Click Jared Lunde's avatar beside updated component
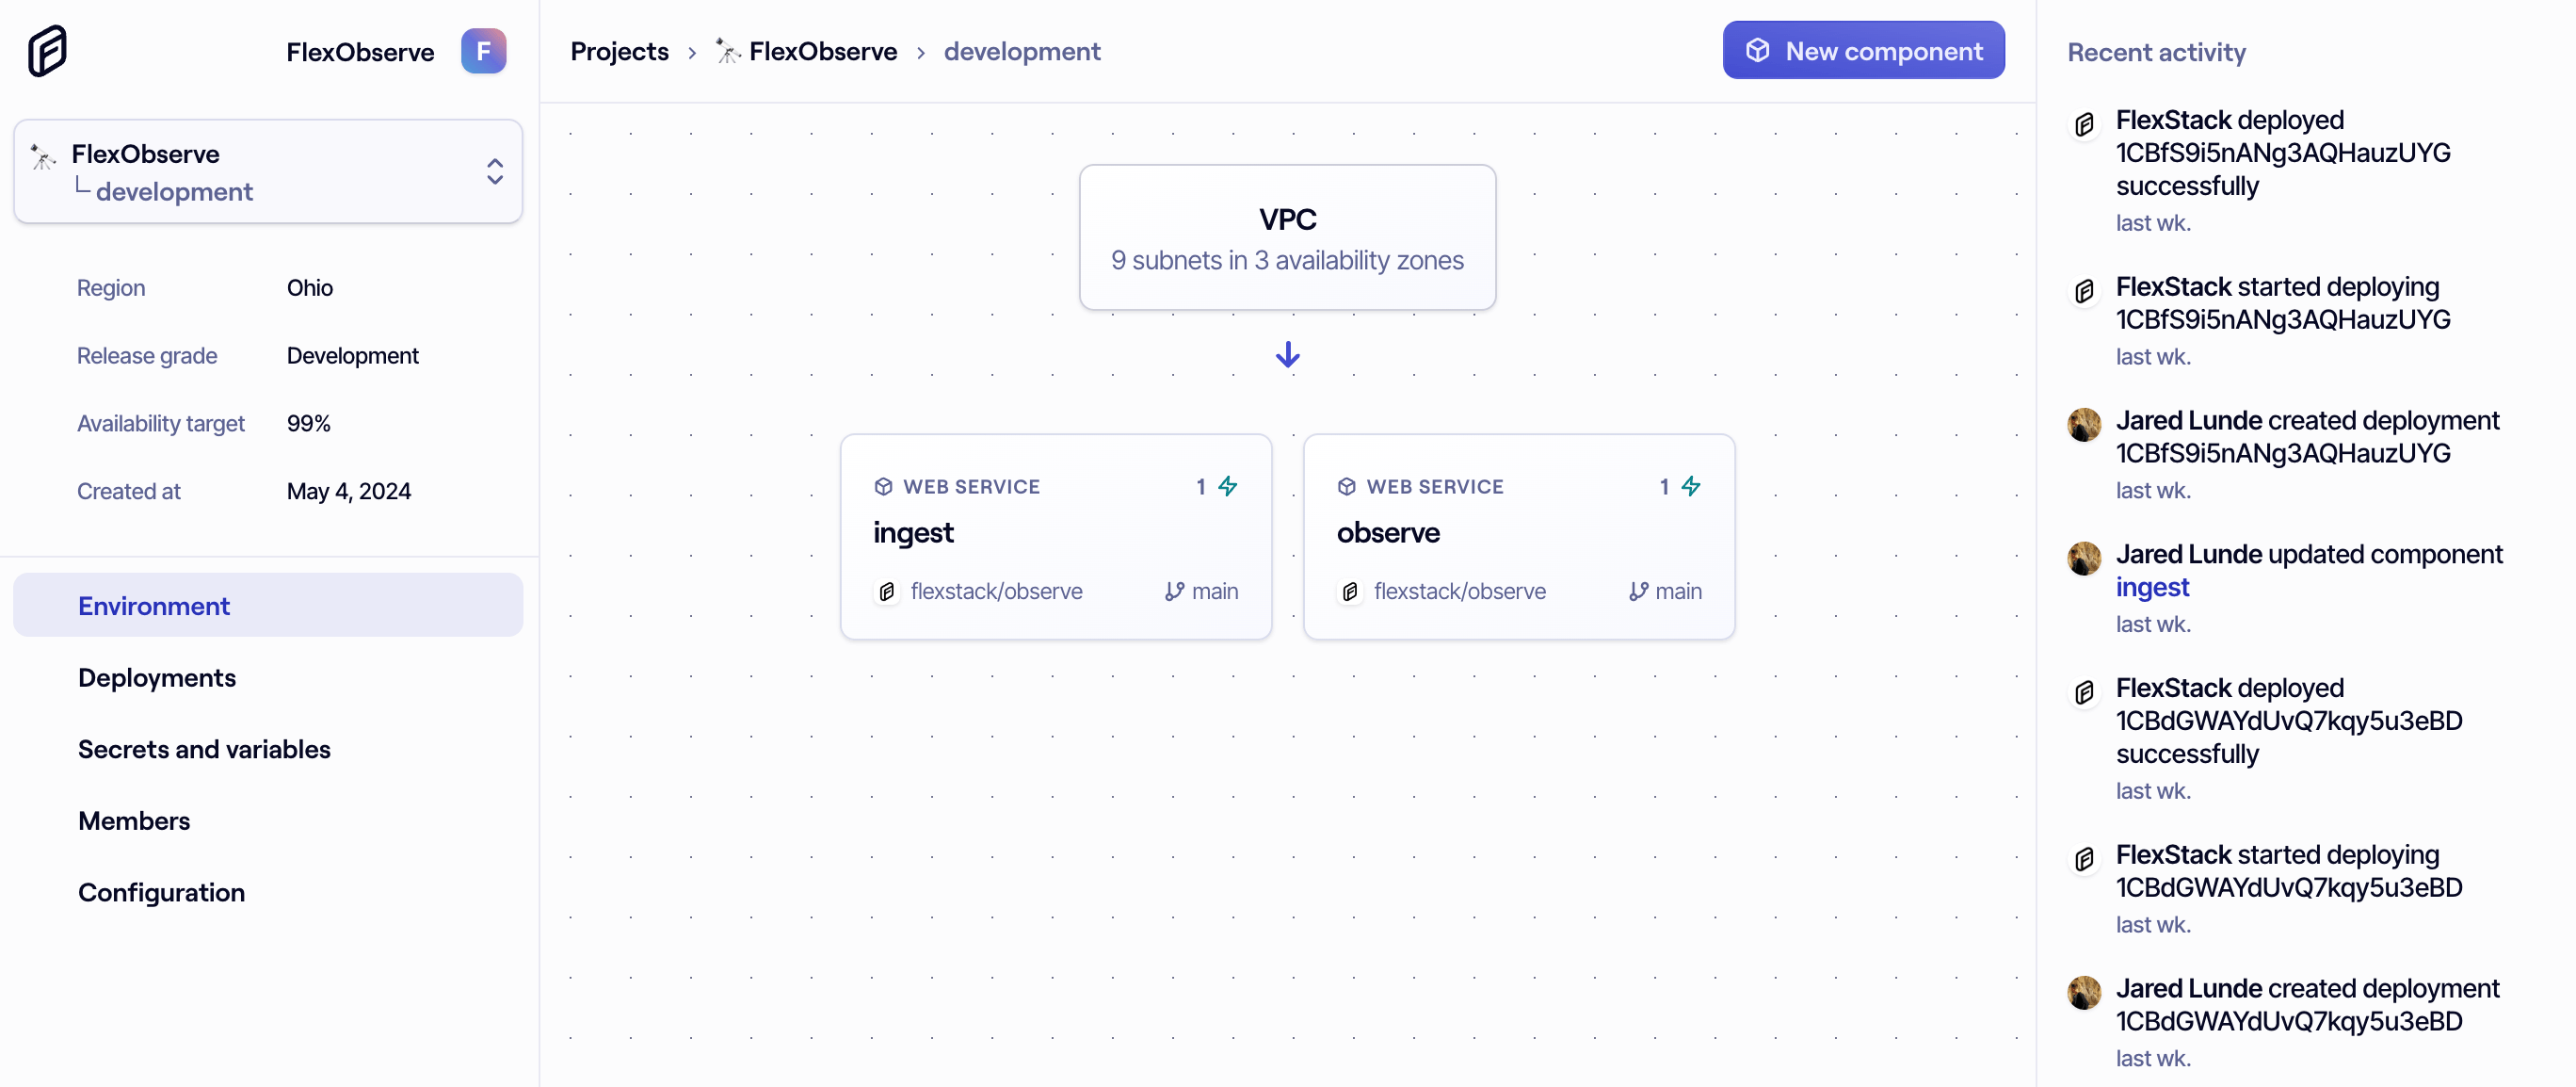The height and width of the screenshot is (1087, 2576). click(2084, 558)
